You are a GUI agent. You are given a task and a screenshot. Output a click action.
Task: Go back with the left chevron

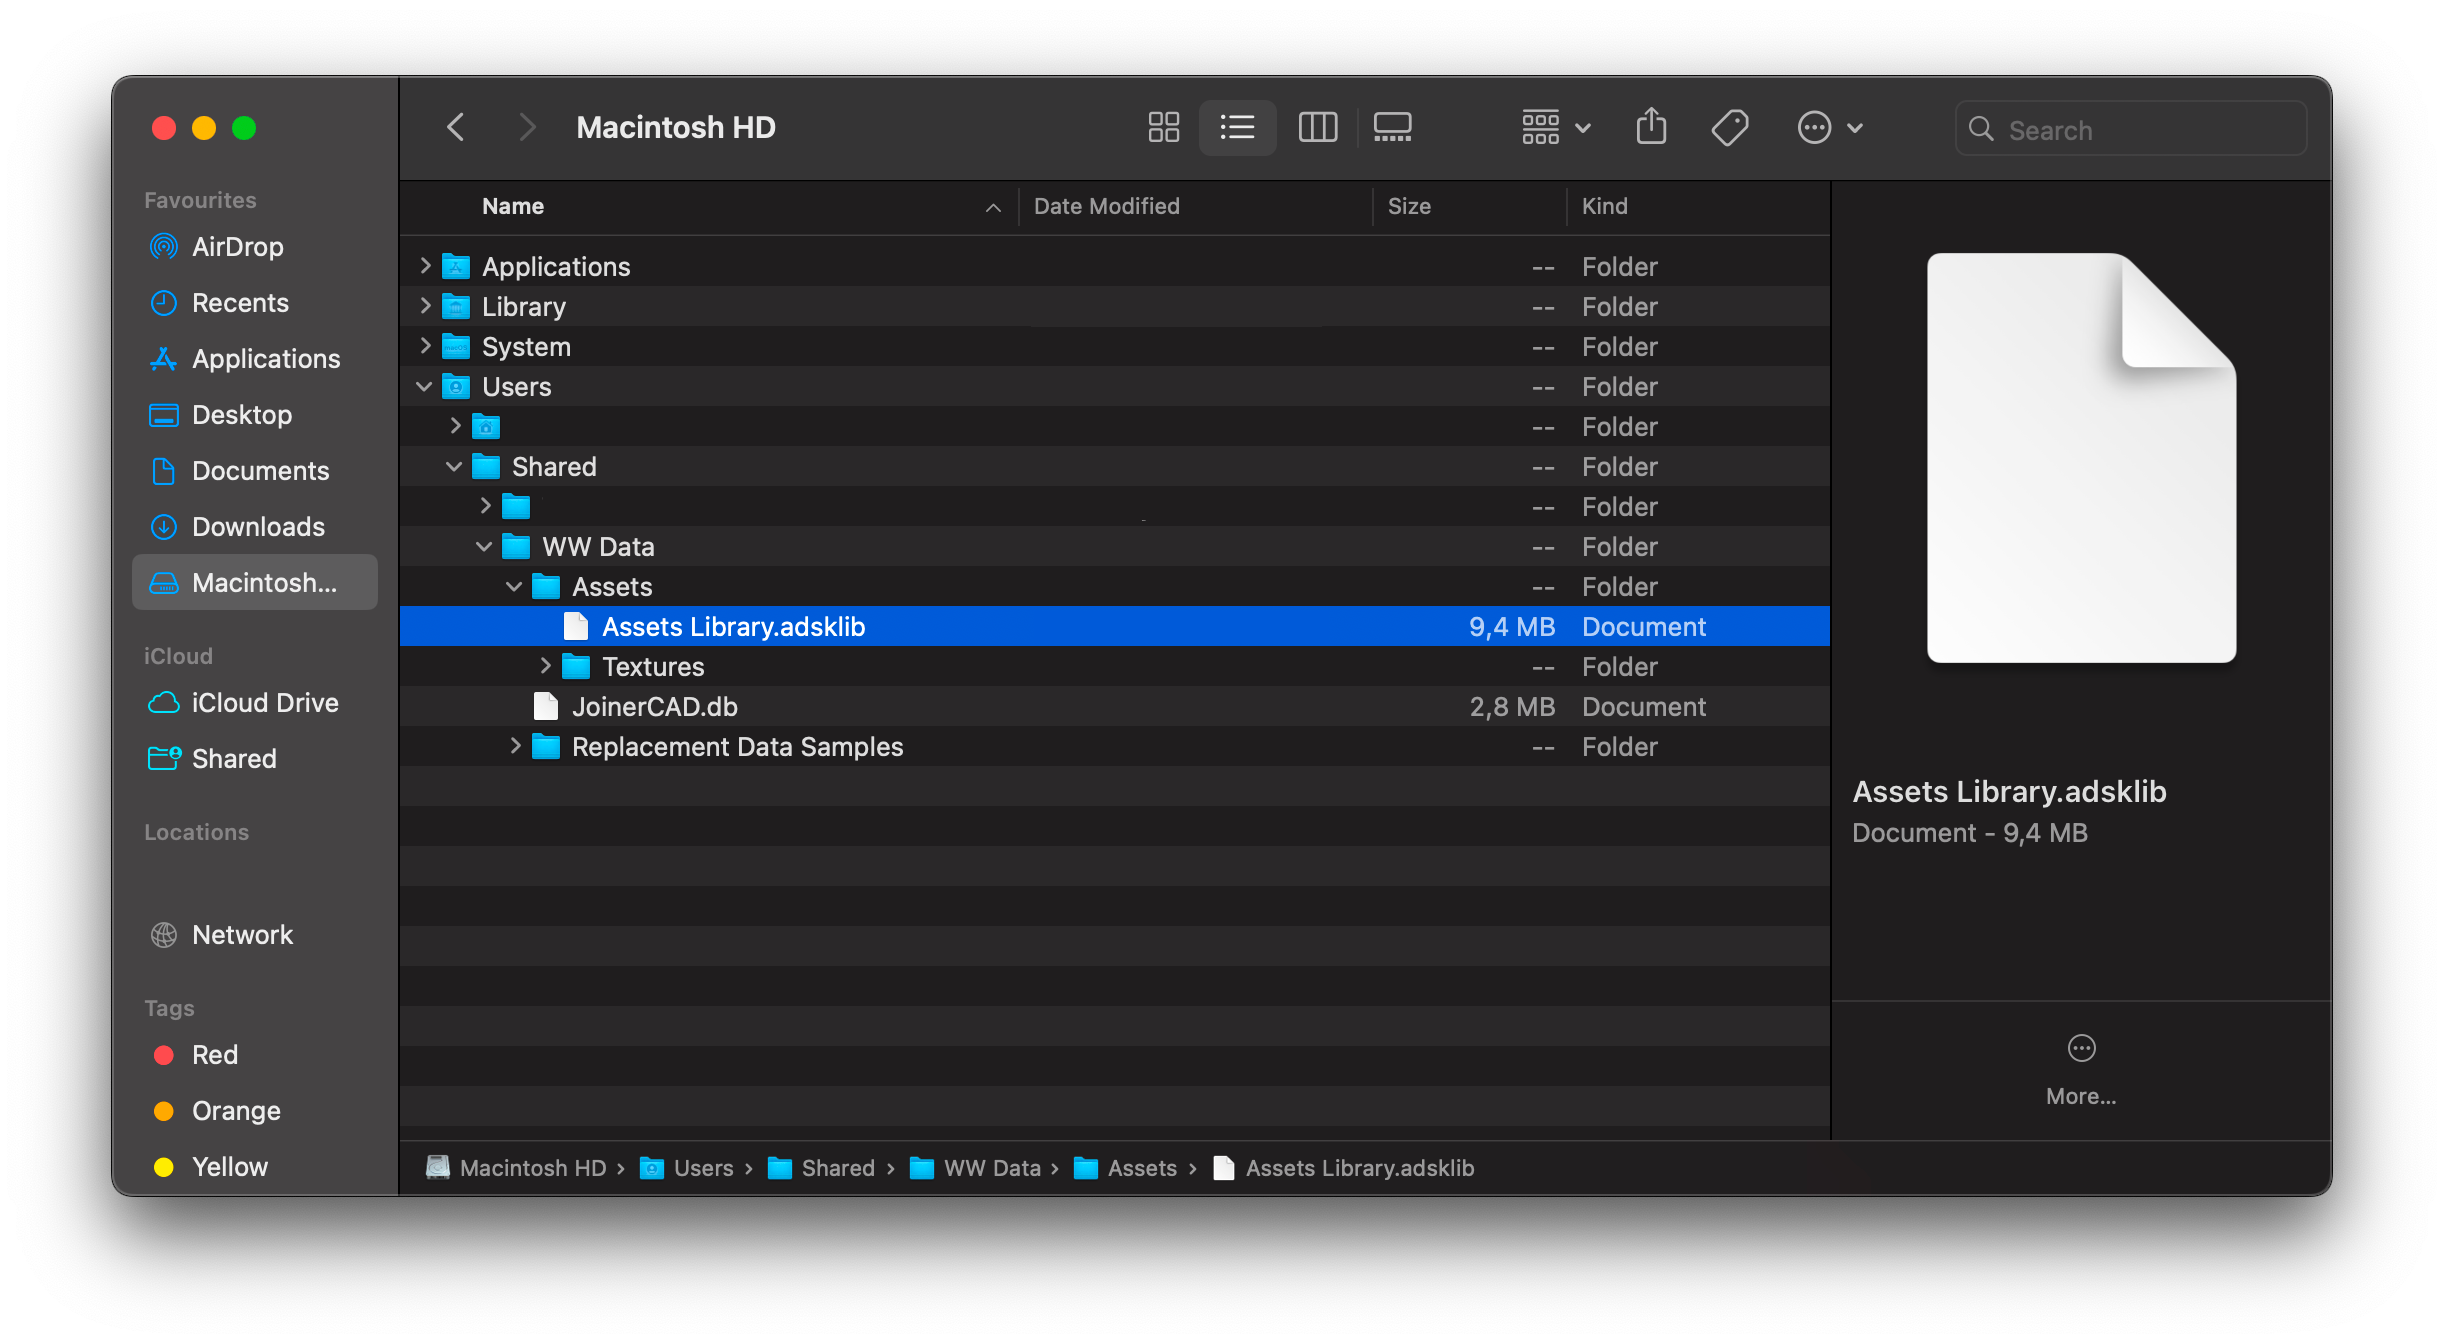tap(456, 128)
